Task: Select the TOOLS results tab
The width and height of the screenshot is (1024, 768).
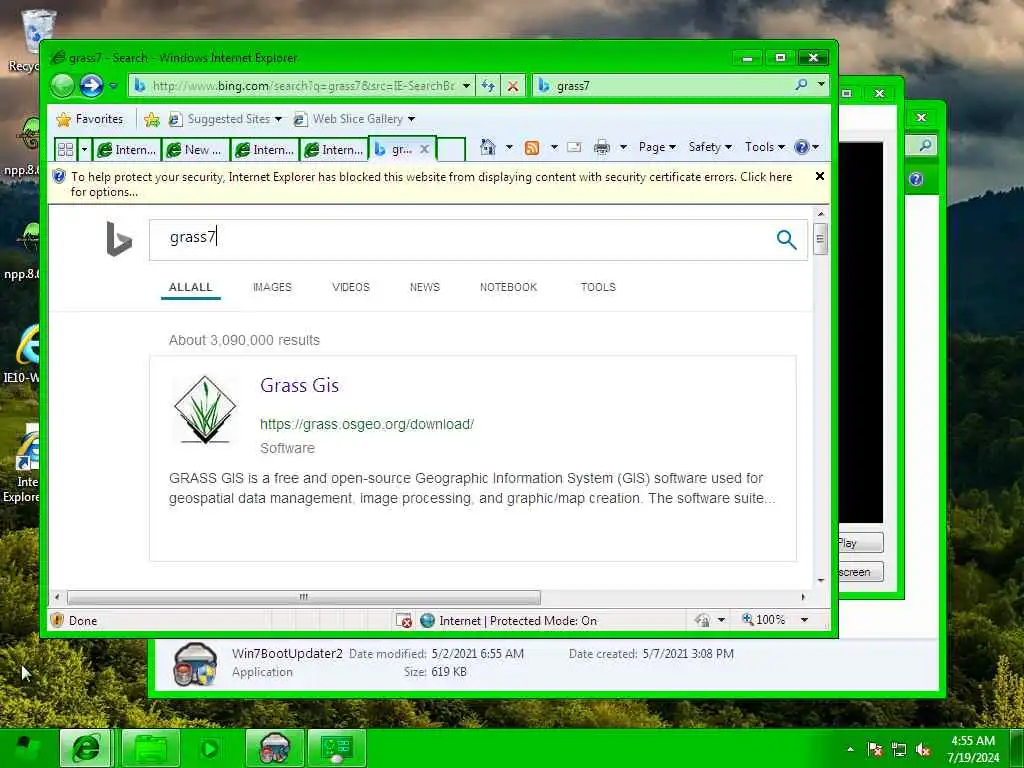Action: coord(598,287)
